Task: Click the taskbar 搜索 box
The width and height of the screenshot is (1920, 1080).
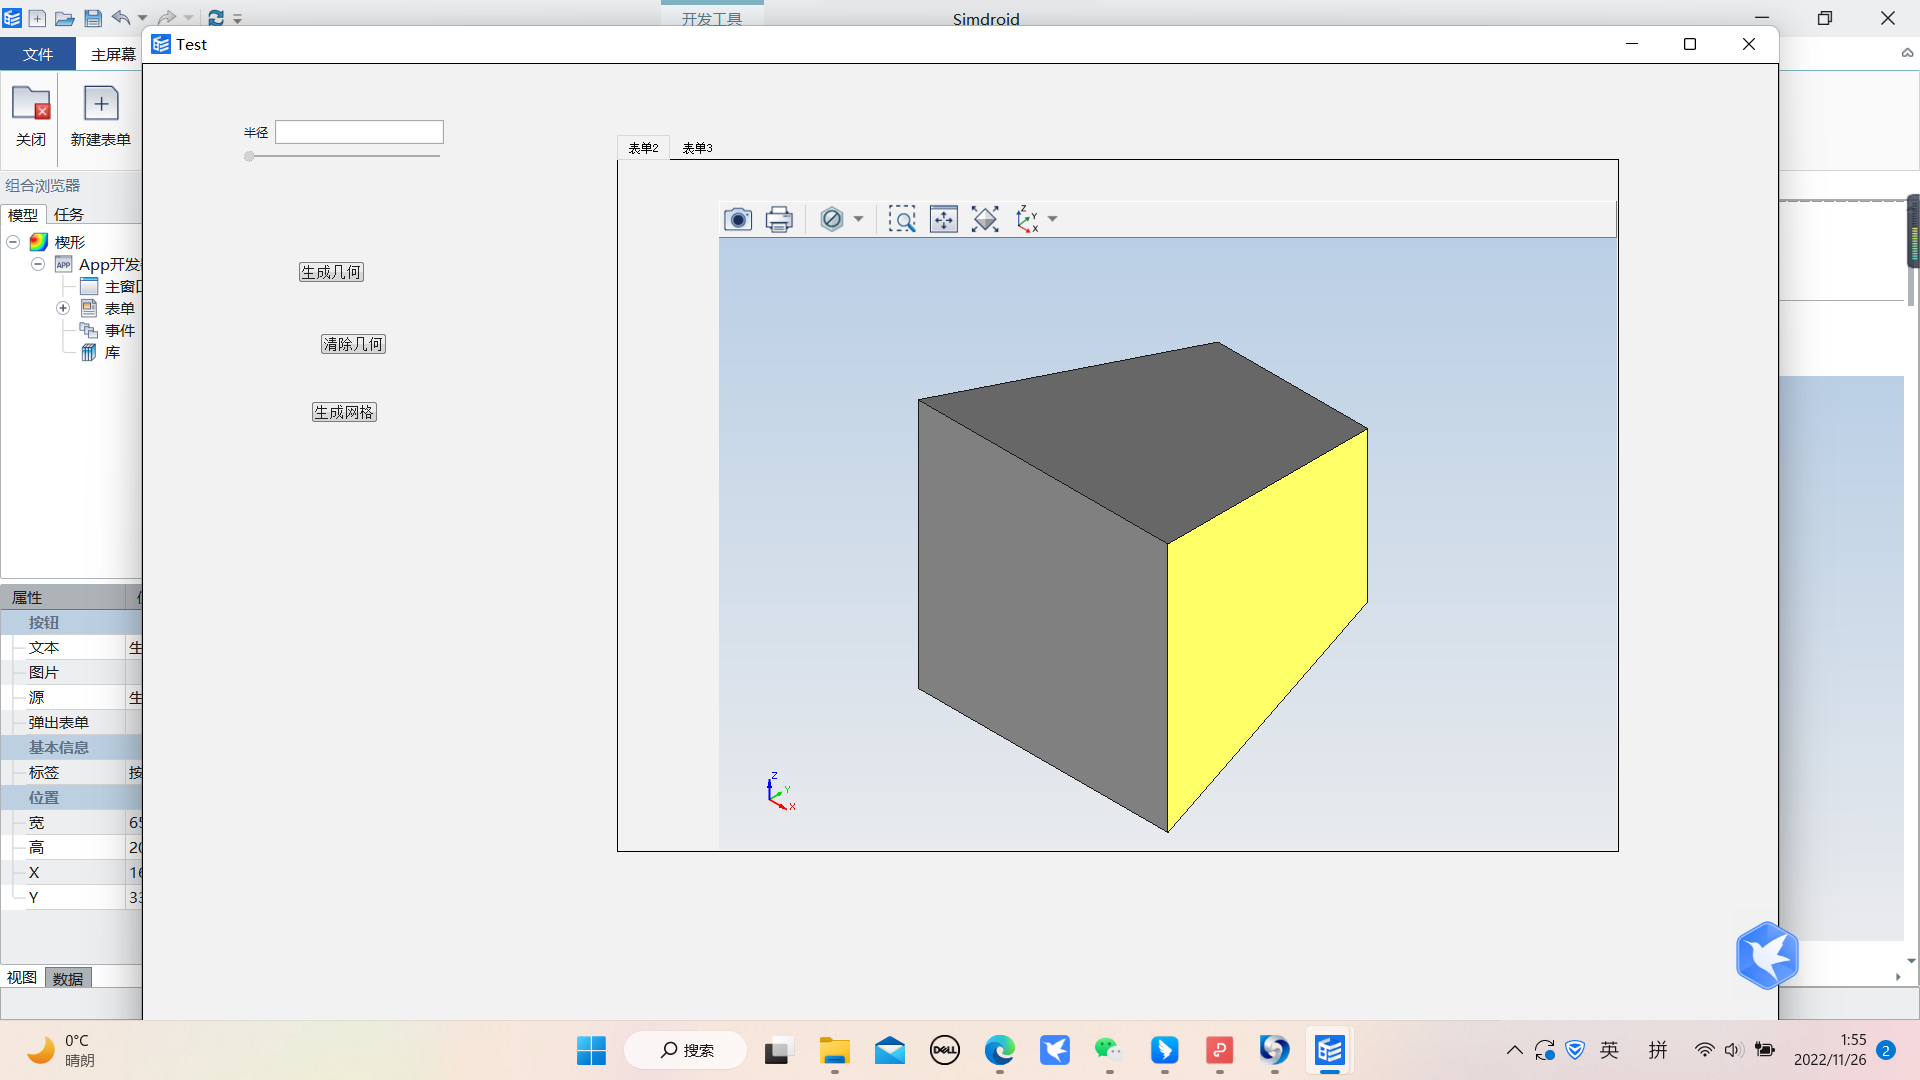Action: pyautogui.click(x=686, y=1050)
